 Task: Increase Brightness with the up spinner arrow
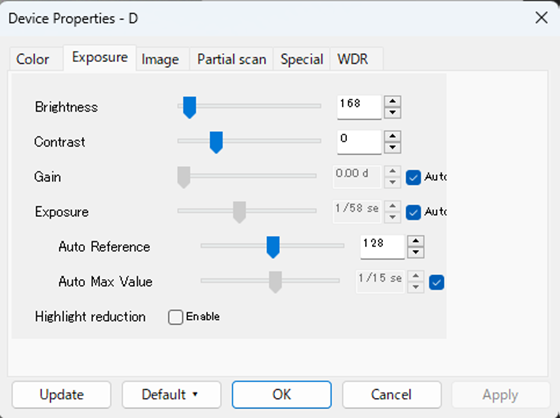click(x=392, y=101)
